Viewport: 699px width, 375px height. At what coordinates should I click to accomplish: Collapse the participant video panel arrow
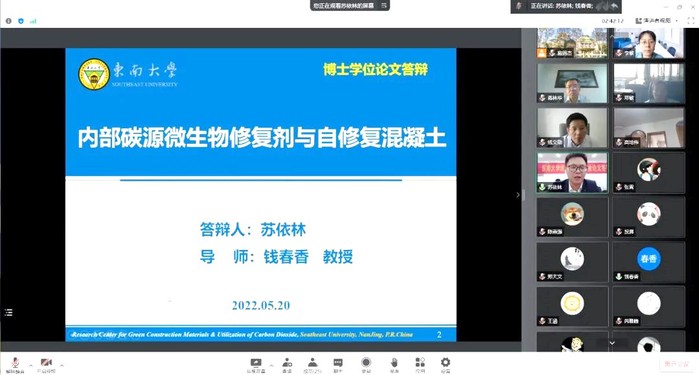click(x=518, y=195)
